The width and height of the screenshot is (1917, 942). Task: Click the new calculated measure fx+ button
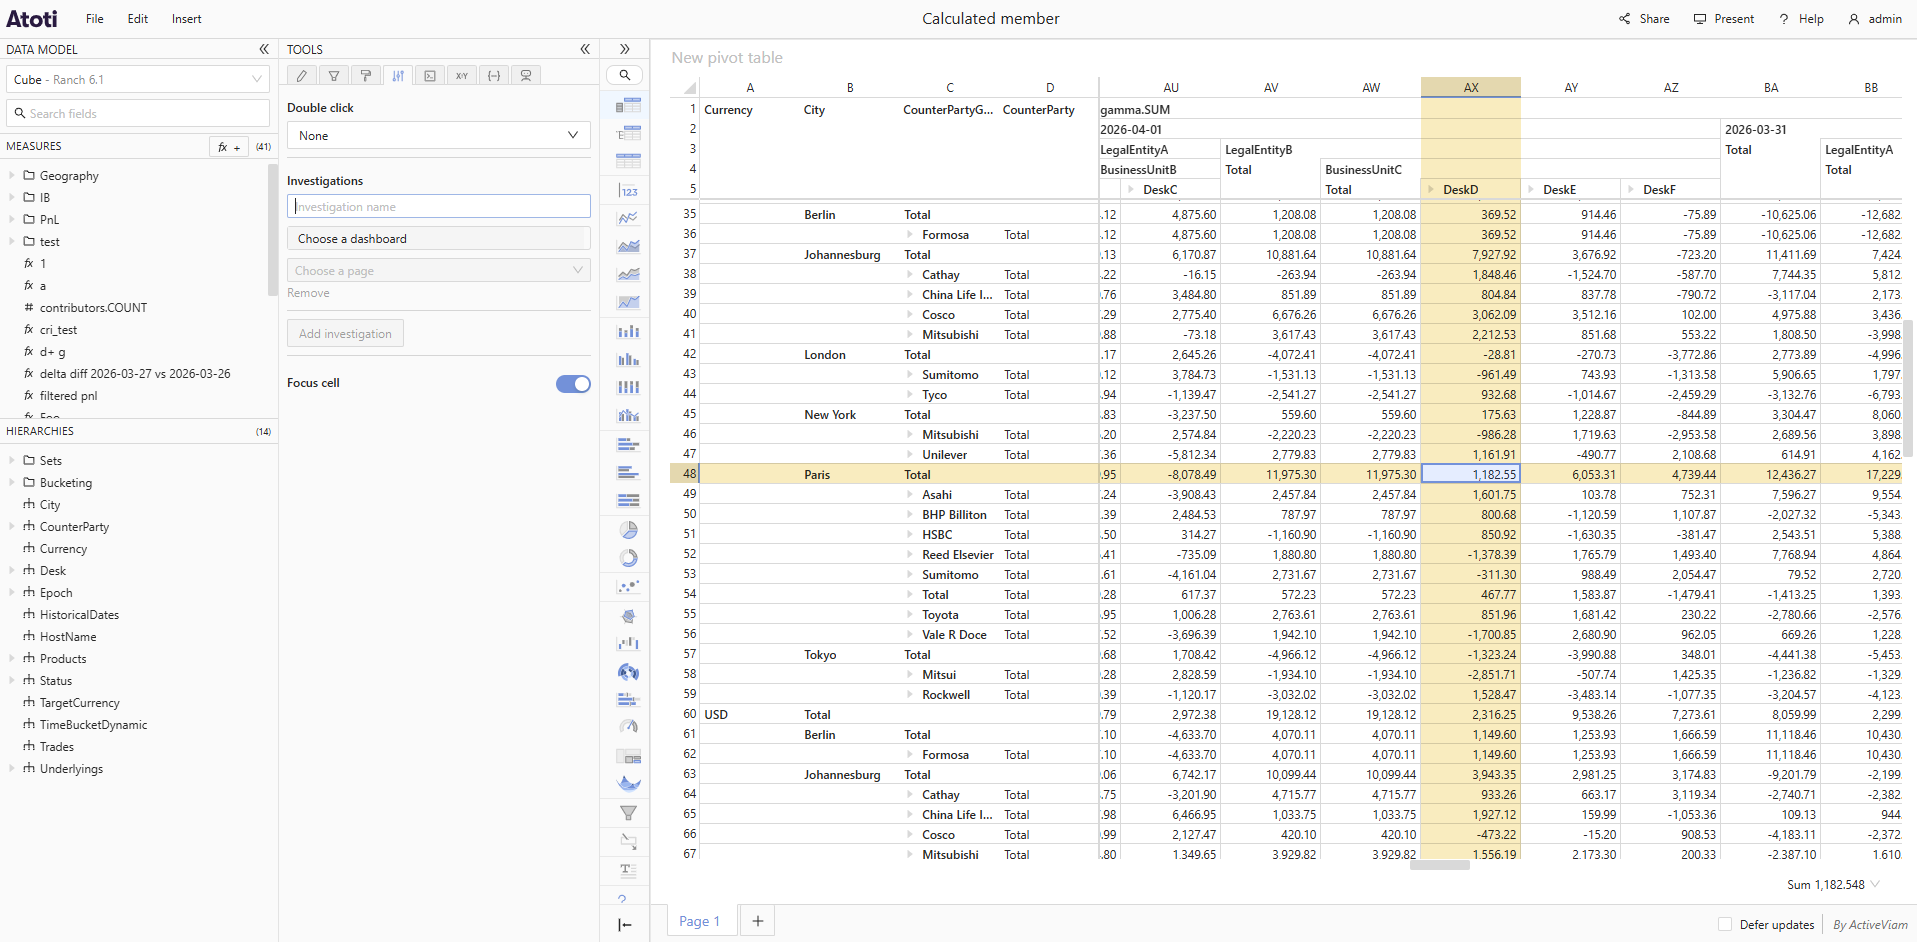tap(228, 147)
